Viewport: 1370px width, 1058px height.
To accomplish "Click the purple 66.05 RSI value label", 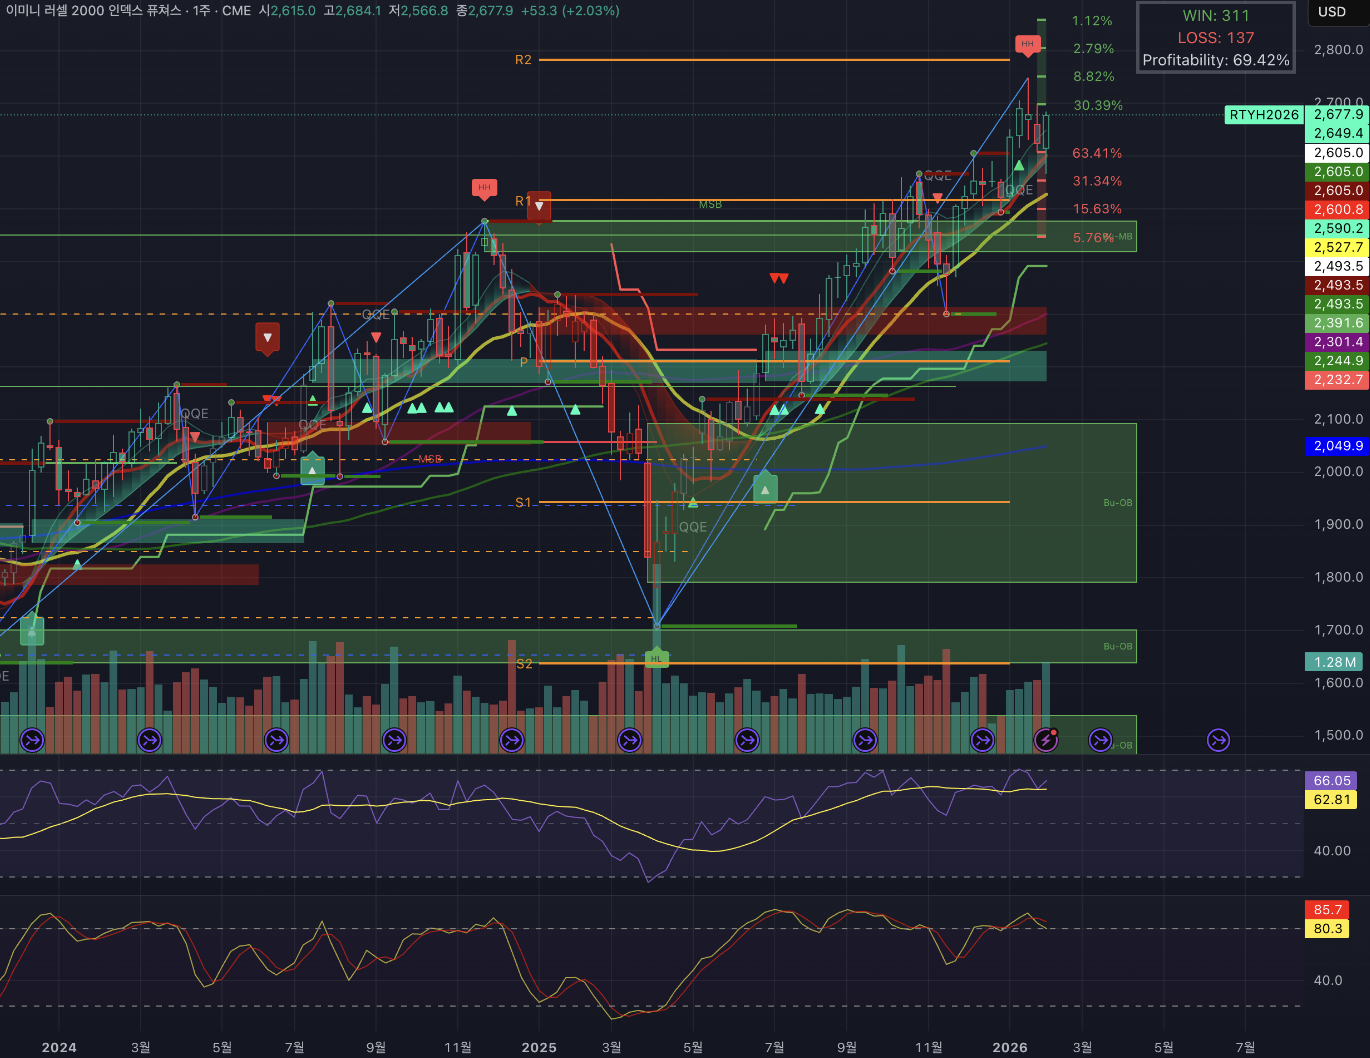I will pyautogui.click(x=1331, y=780).
